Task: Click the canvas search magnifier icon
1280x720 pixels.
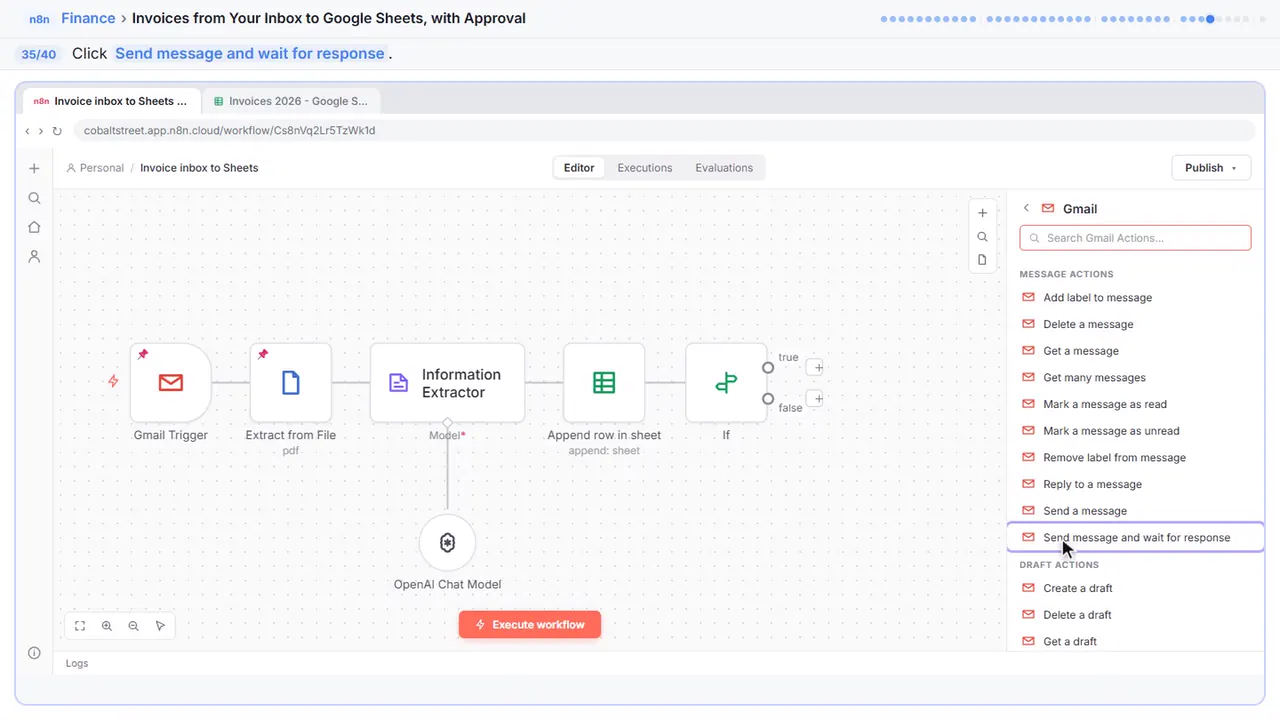Action: tap(982, 237)
